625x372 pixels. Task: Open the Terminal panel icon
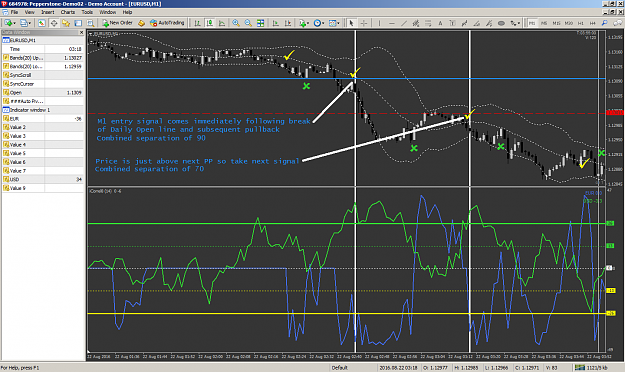pos(78,23)
